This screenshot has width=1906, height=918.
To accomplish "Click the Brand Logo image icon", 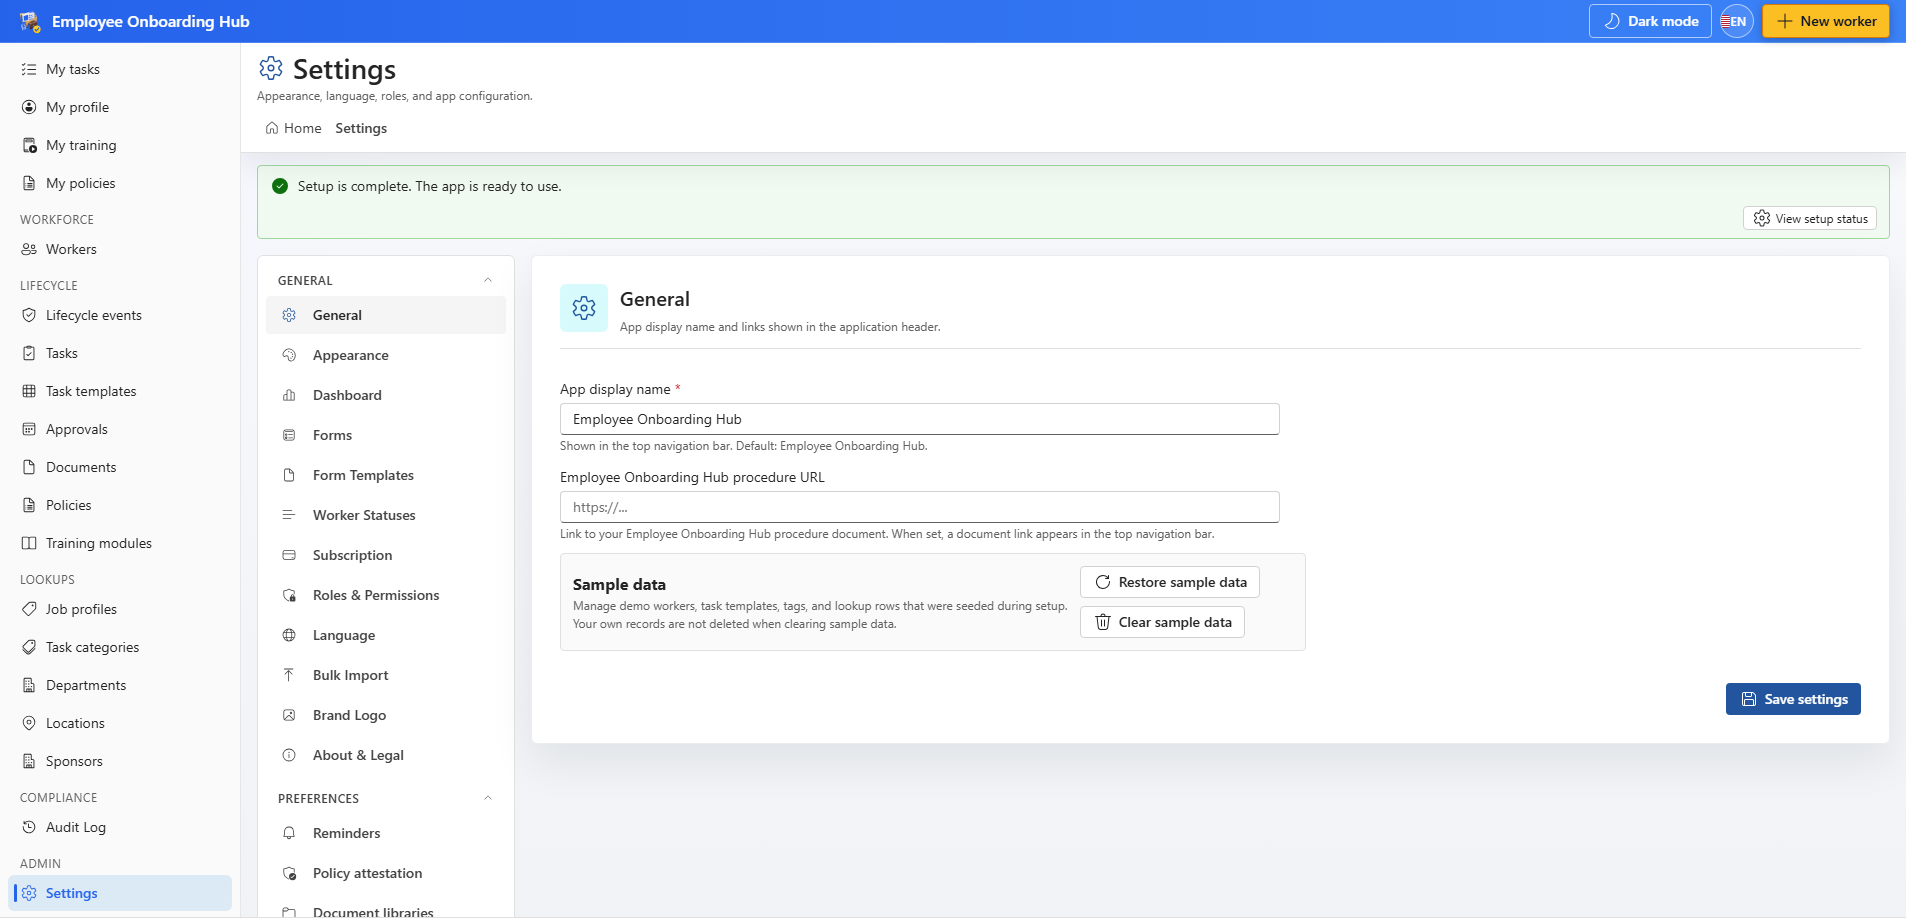I will click(x=289, y=715).
